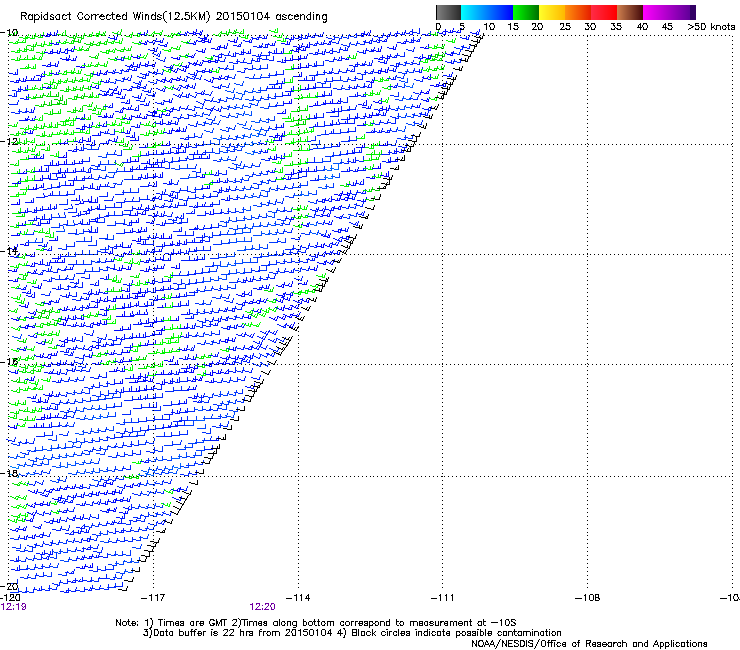Click the magenta 40-45 knots color segment
Screen dimensions: 740x650
(x=656, y=12)
